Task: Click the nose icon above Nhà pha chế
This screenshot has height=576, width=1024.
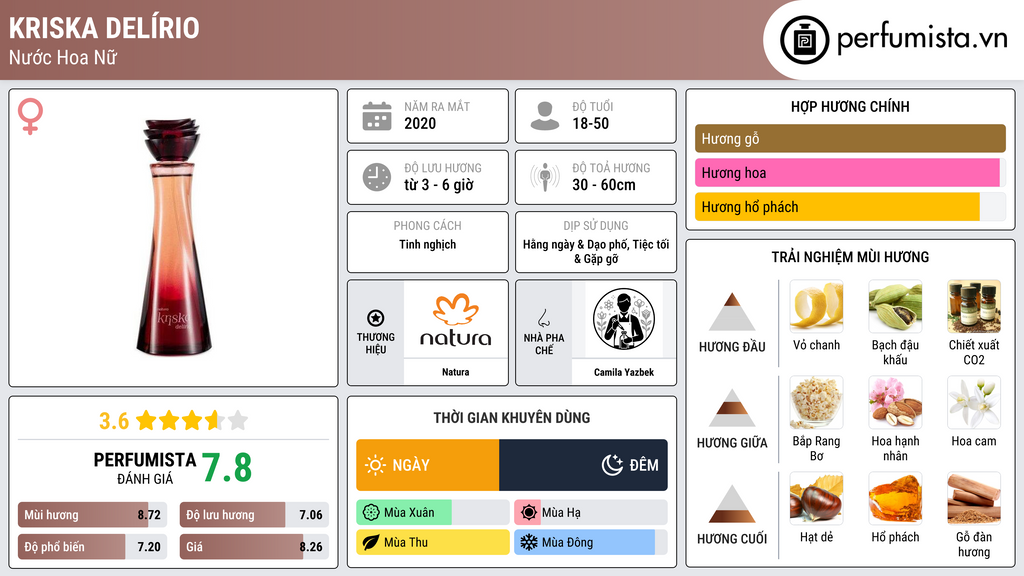Action: click(543, 318)
